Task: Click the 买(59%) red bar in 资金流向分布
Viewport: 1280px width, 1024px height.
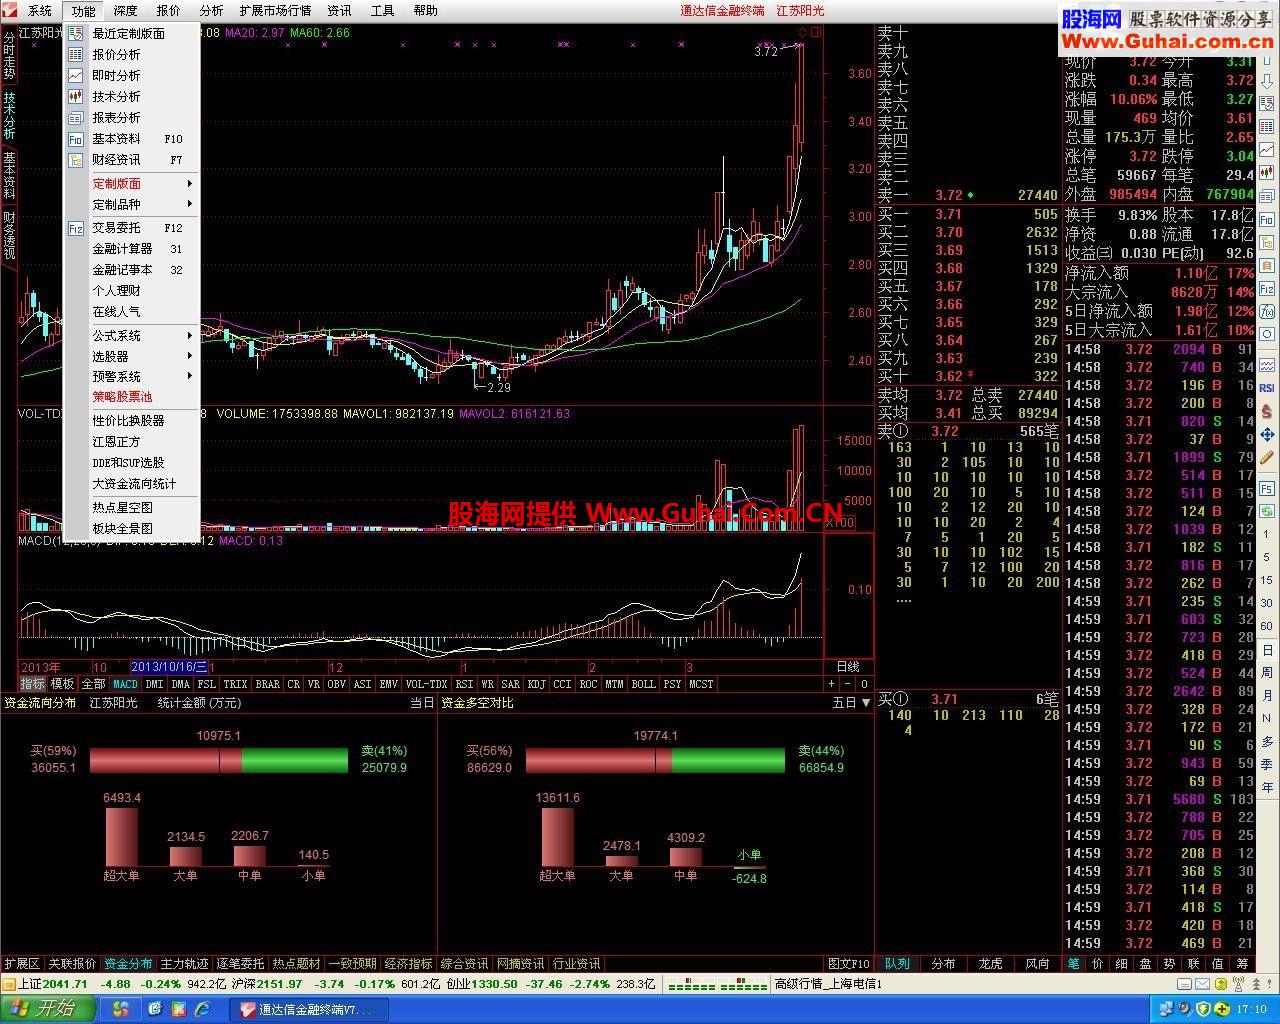Action: point(166,760)
